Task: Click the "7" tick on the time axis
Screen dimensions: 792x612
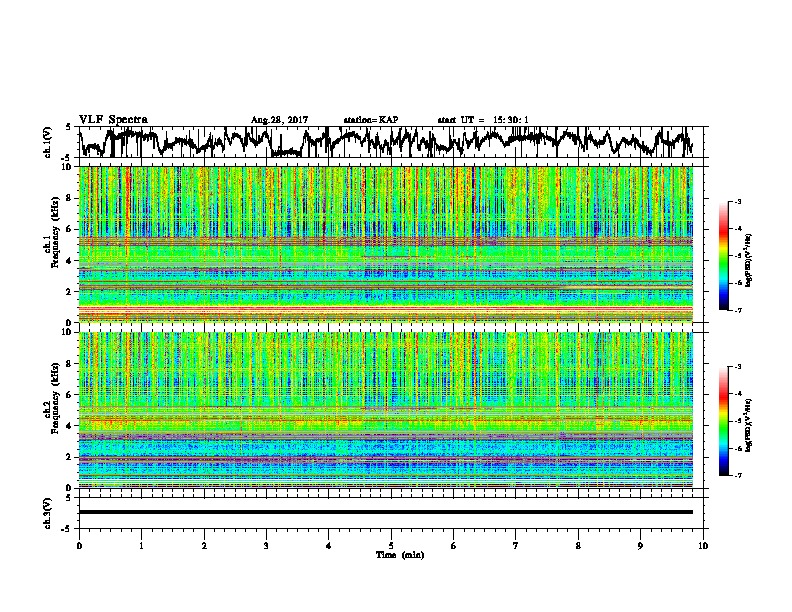Action: (x=516, y=546)
